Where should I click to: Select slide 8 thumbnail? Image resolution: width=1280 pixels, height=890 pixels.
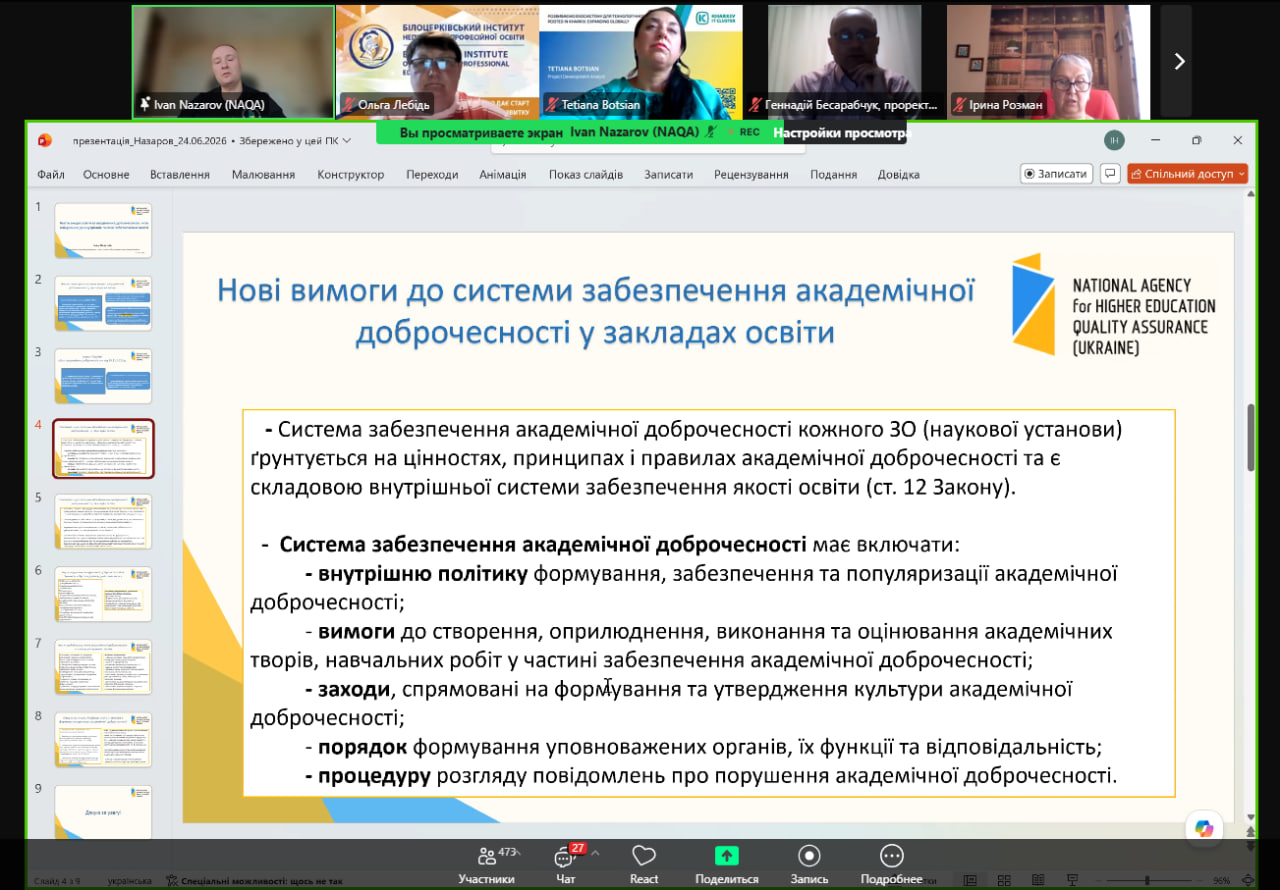pos(103,739)
